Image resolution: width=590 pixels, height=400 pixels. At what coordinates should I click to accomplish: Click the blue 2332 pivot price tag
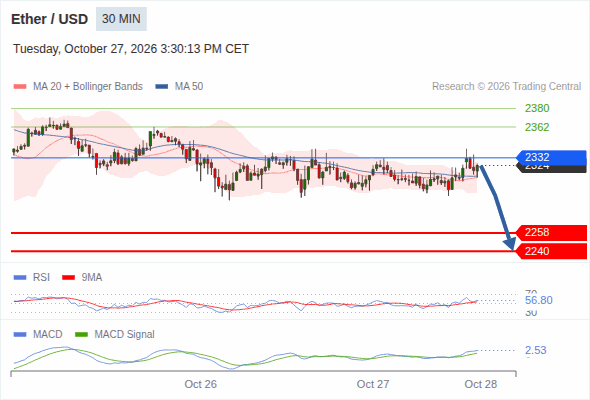[x=551, y=157]
